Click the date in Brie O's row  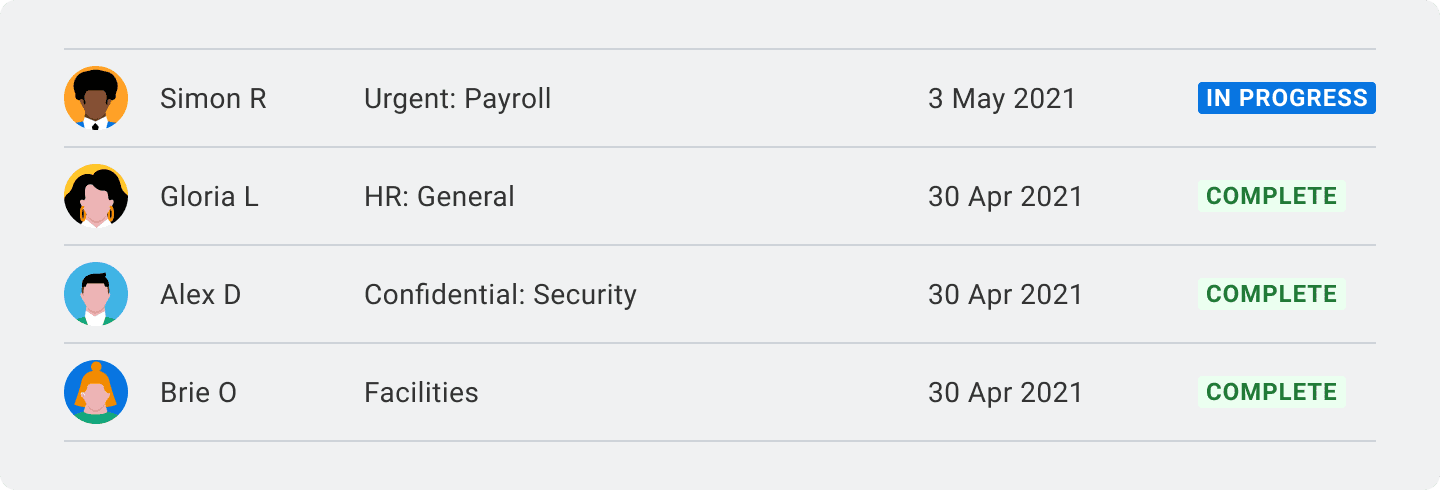tap(1005, 393)
